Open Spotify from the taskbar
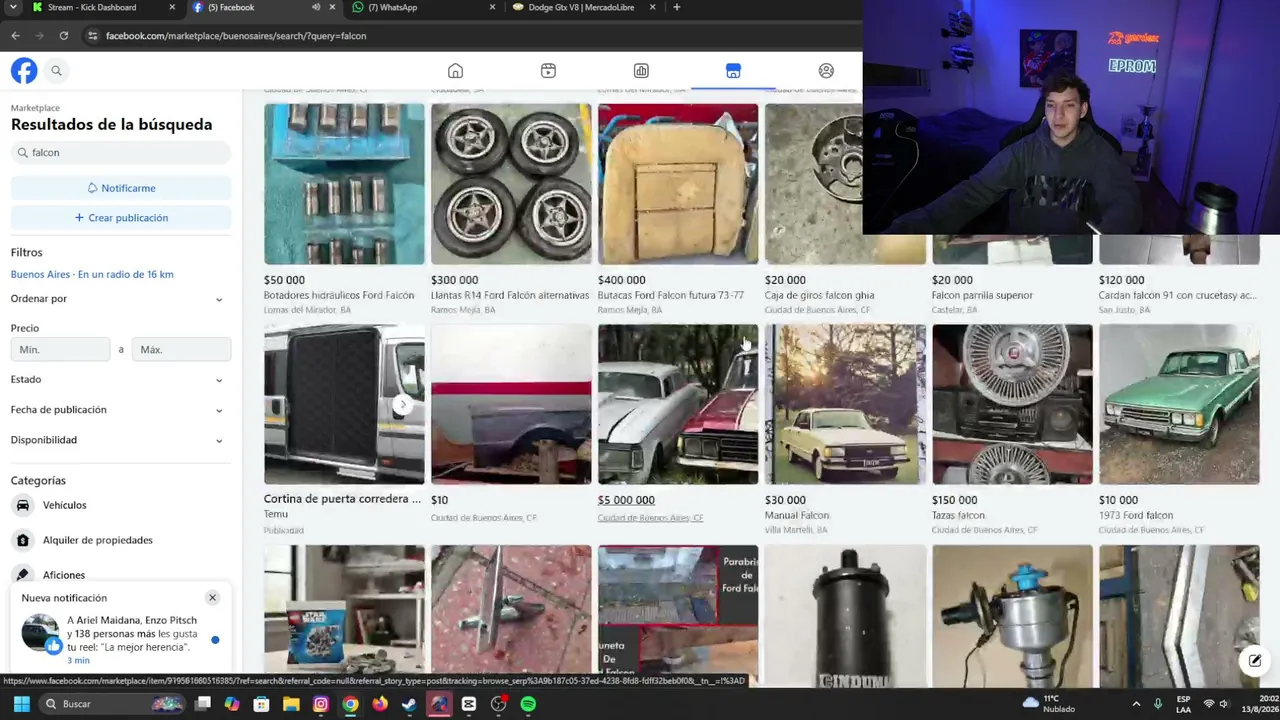This screenshot has height=720, width=1280. (528, 704)
